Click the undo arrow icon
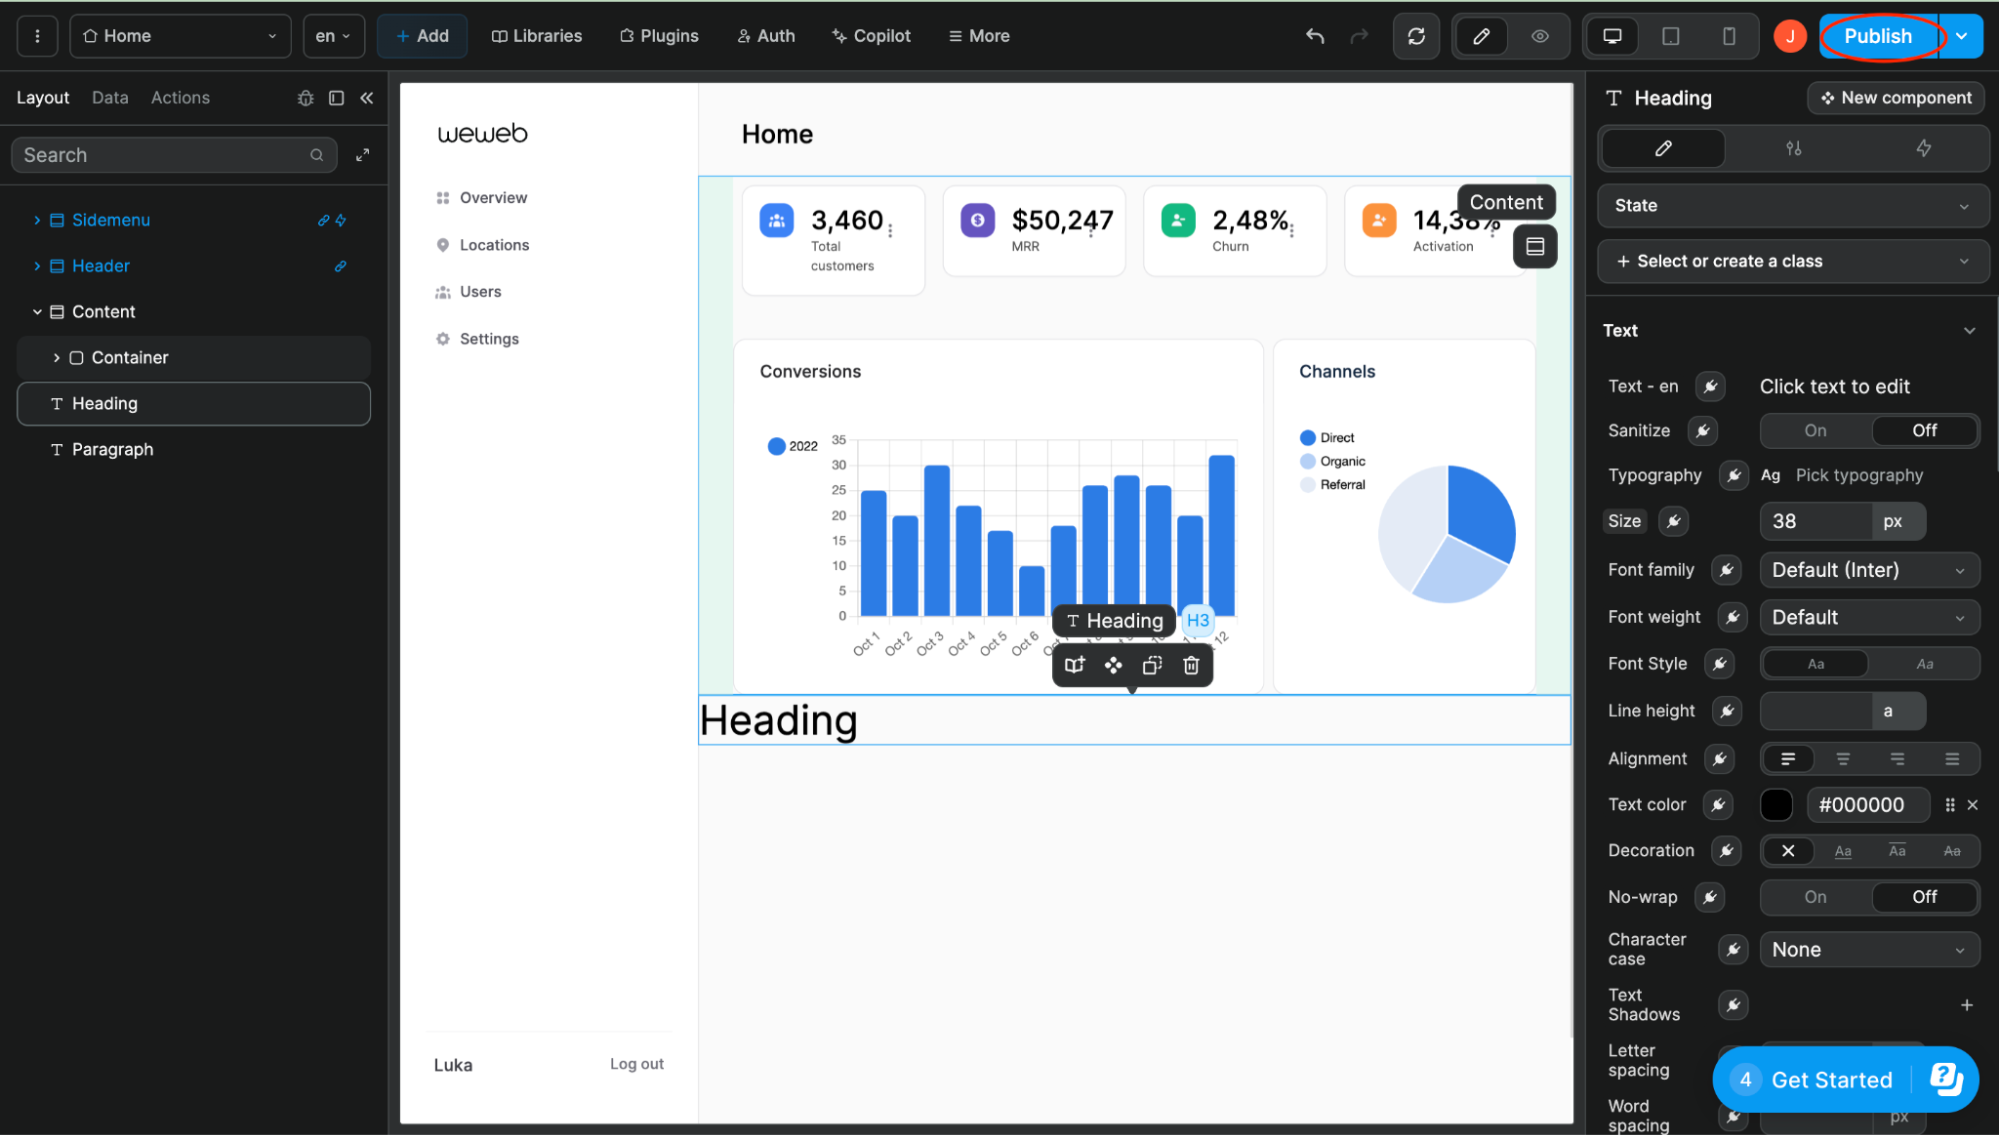The width and height of the screenshot is (1999, 1136). [1315, 36]
